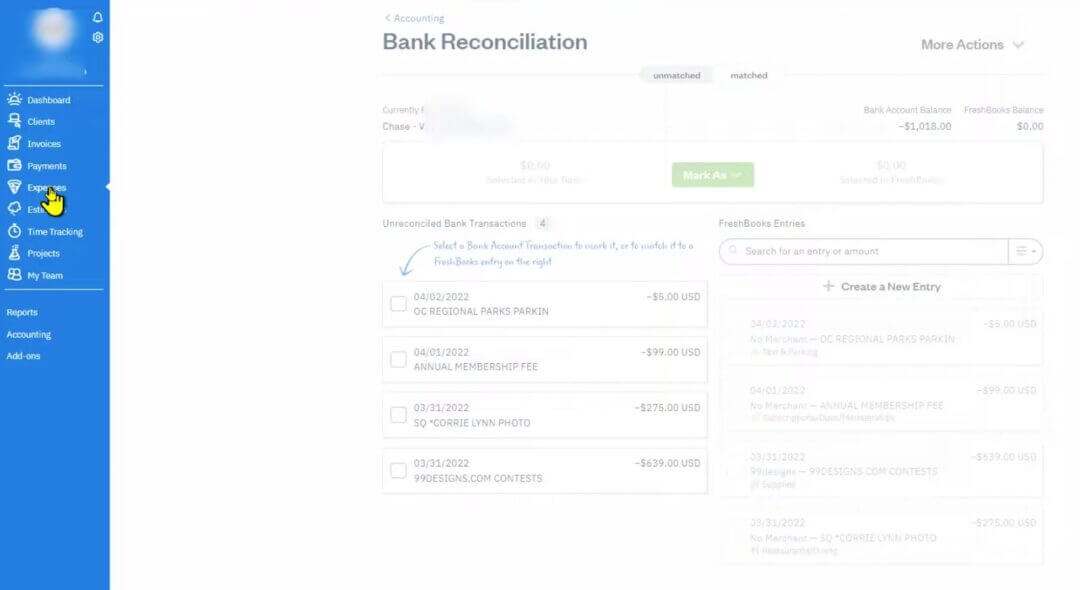This screenshot has height=590, width=1080.
Task: Select the ANNUAL MEMBERSHIP FEE checkbox
Action: [x=397, y=359]
